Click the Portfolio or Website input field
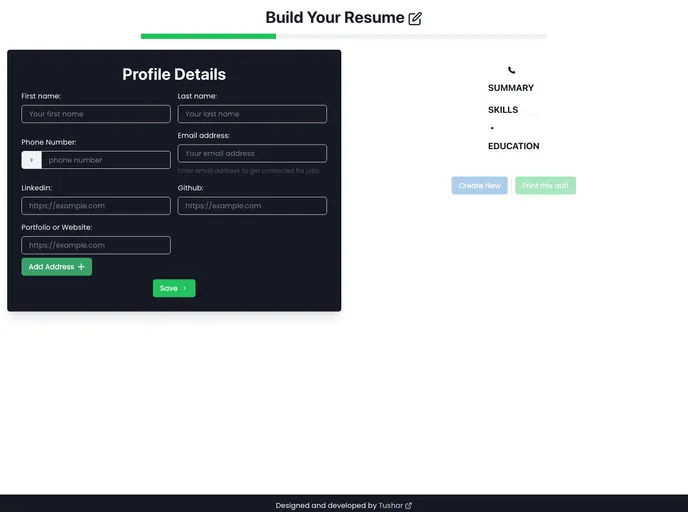 point(96,245)
